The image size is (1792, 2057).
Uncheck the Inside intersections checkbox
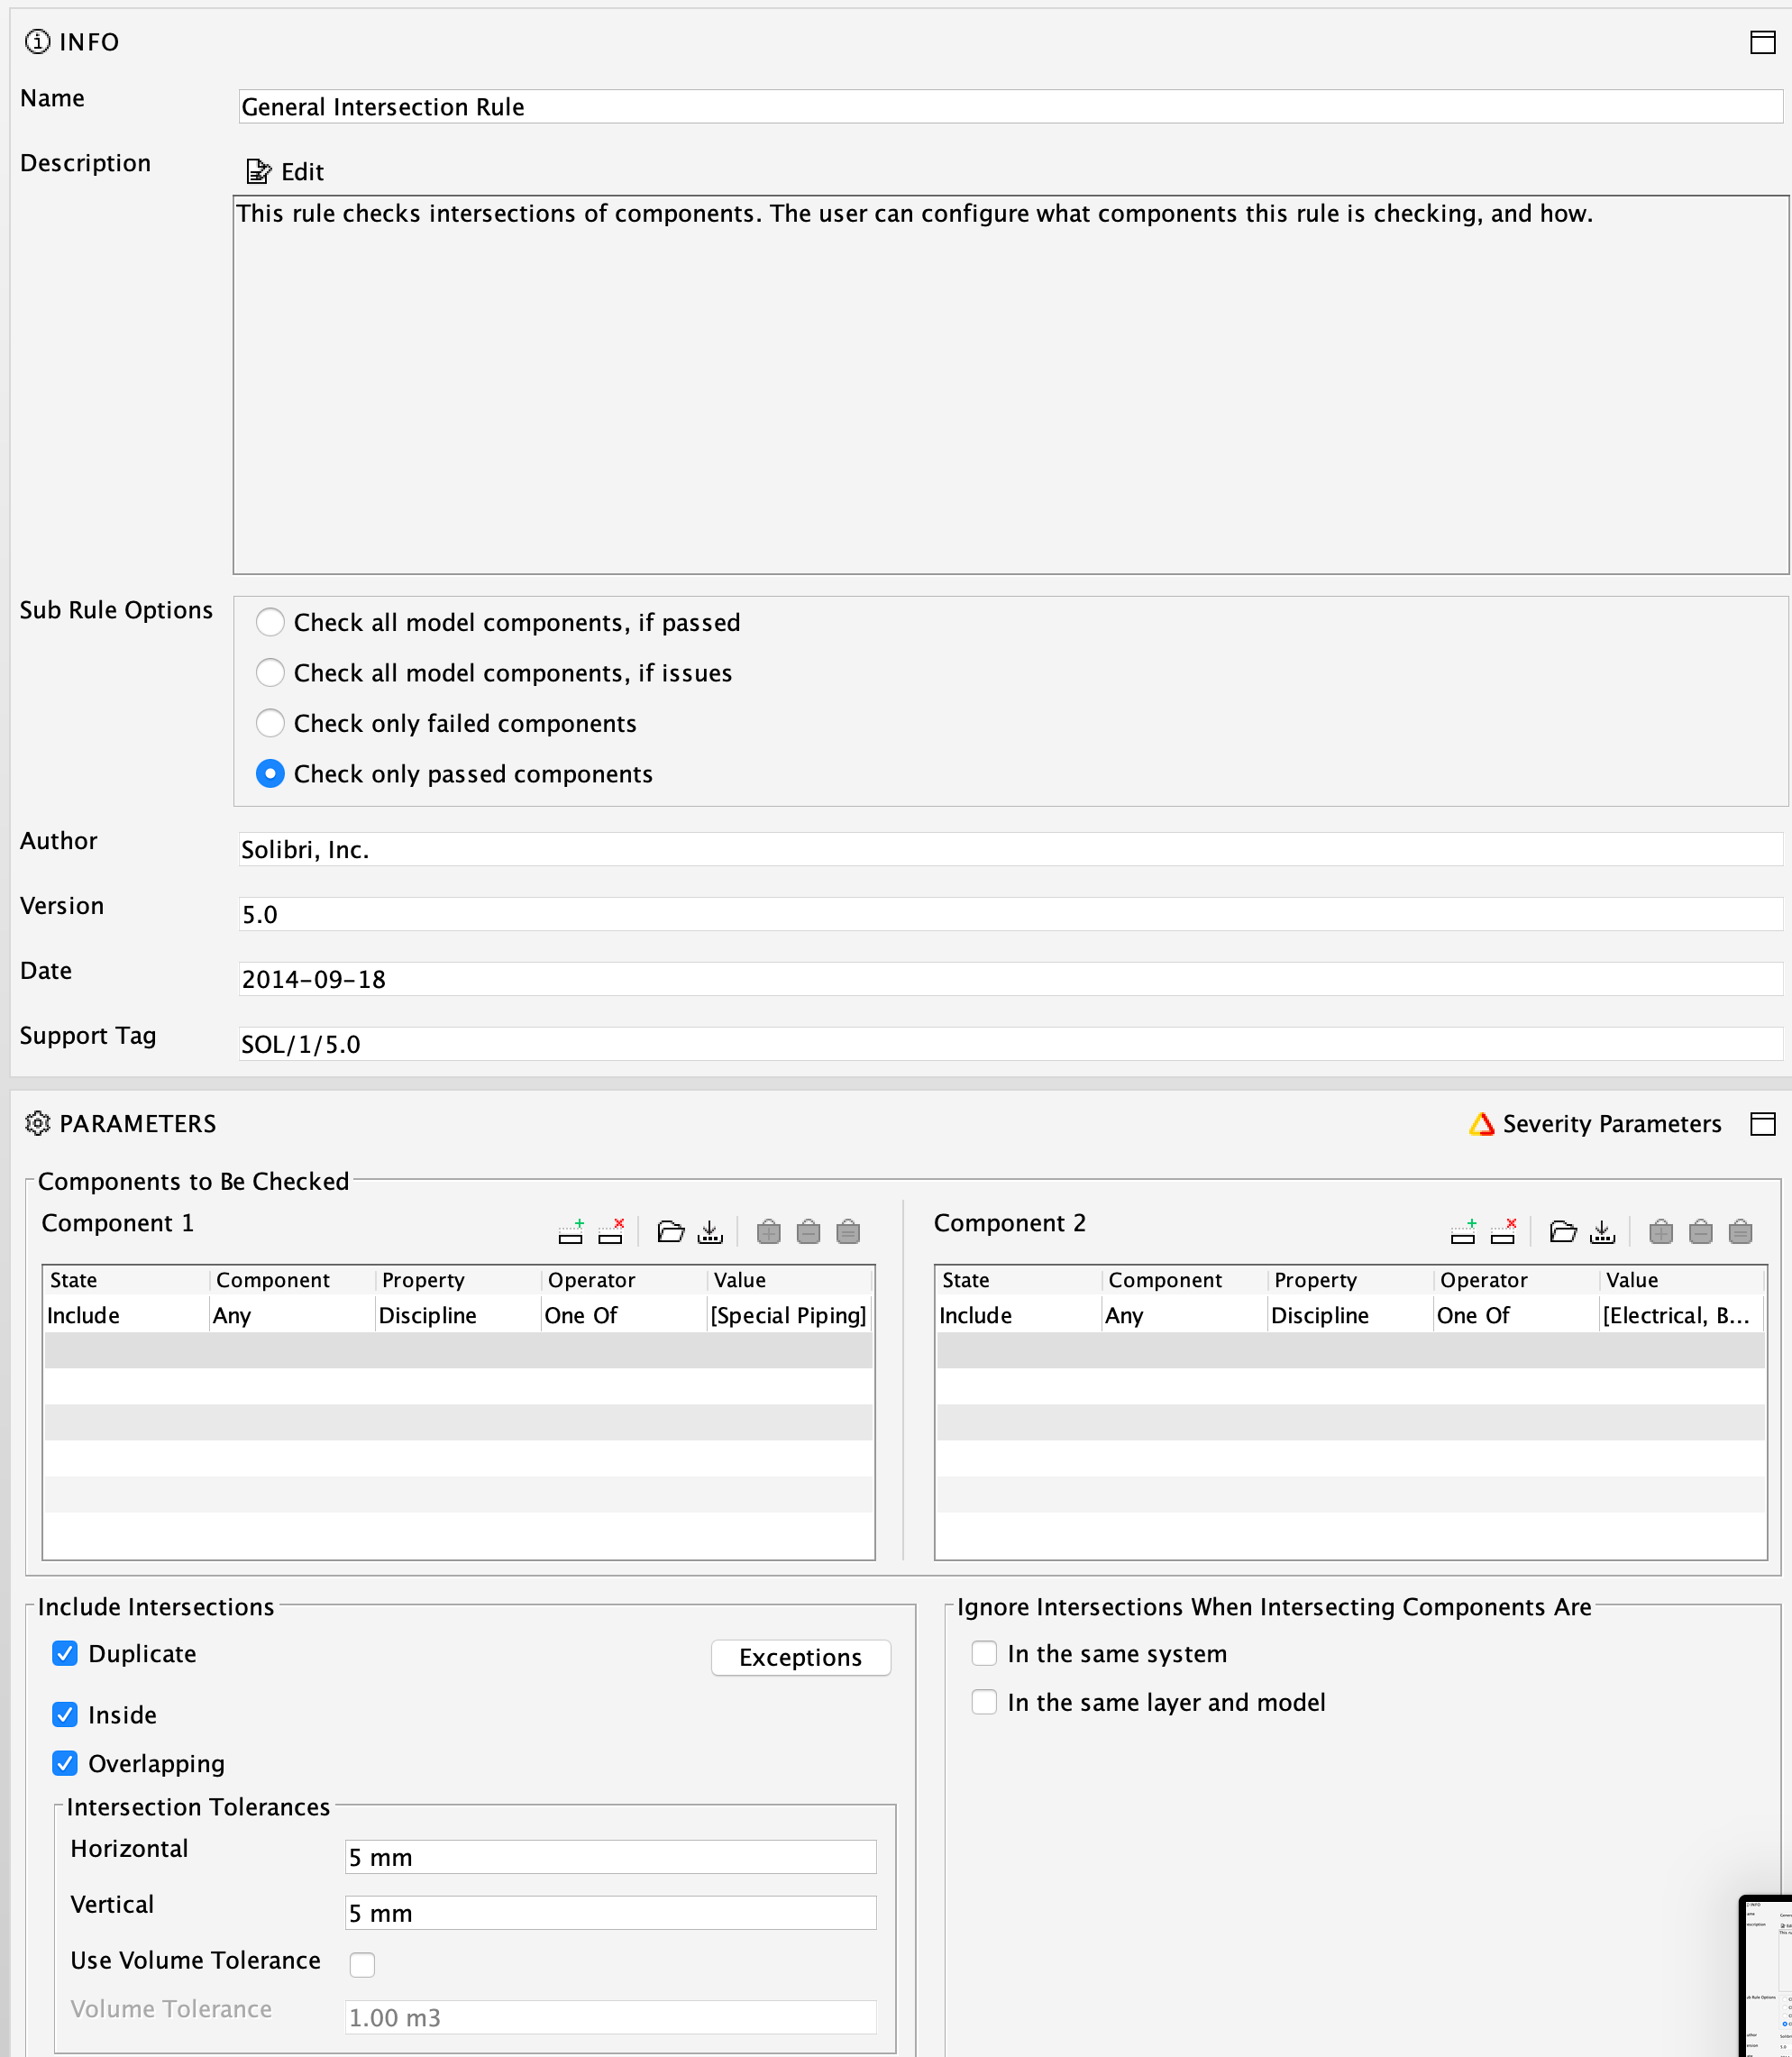[x=65, y=1714]
